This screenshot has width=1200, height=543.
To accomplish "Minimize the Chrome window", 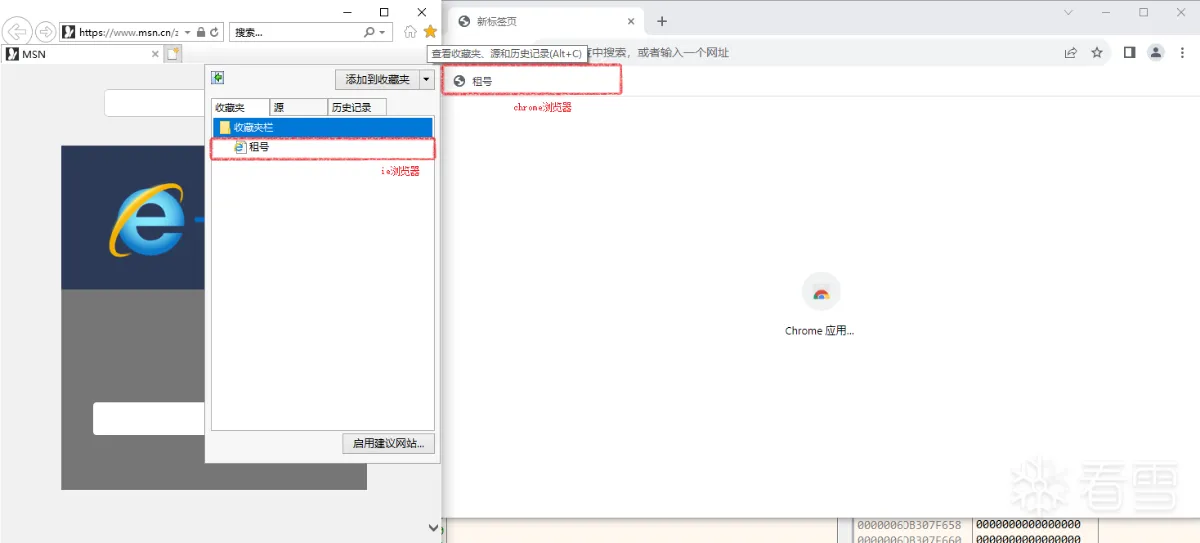I will click(1106, 12).
